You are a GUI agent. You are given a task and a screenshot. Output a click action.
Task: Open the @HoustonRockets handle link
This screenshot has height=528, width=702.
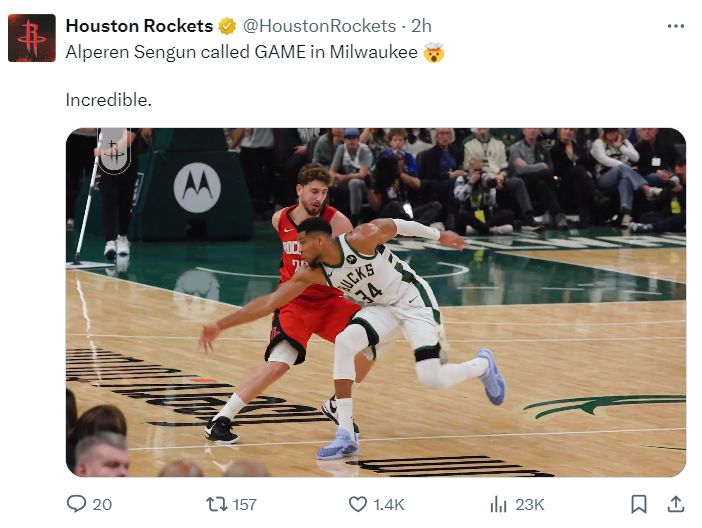[320, 26]
